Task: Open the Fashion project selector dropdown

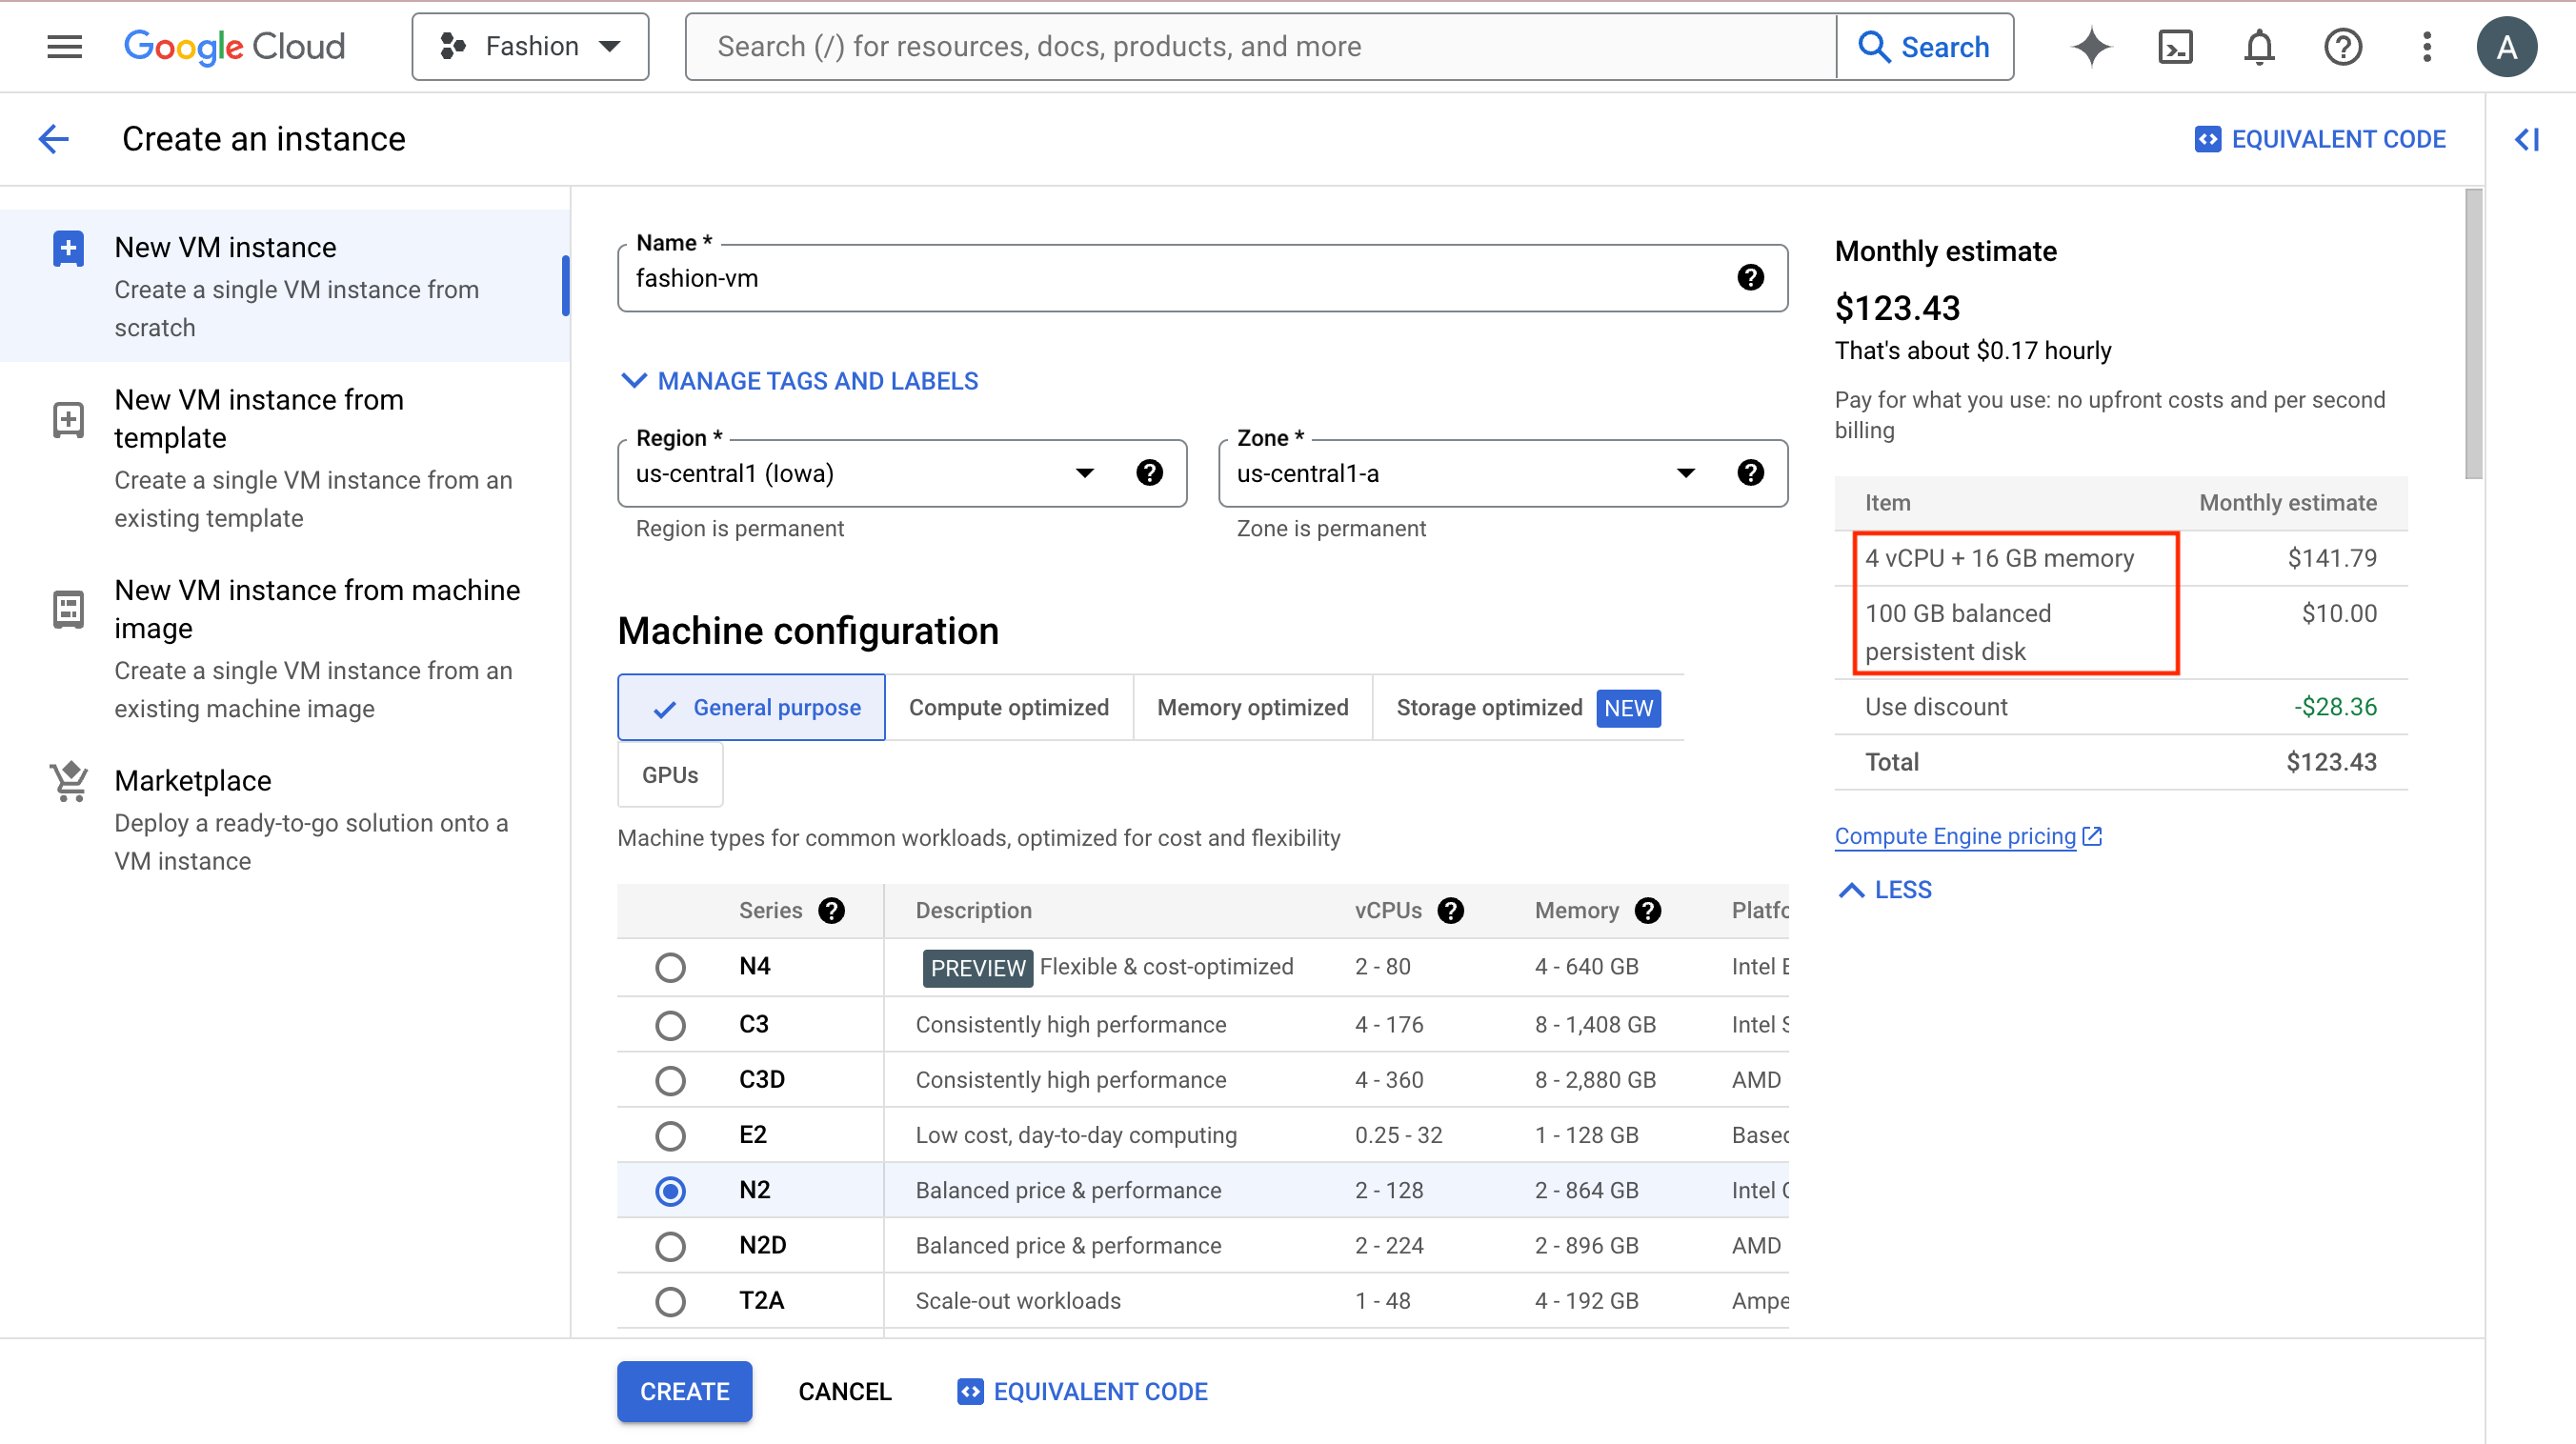Action: pyautogui.click(x=530, y=46)
